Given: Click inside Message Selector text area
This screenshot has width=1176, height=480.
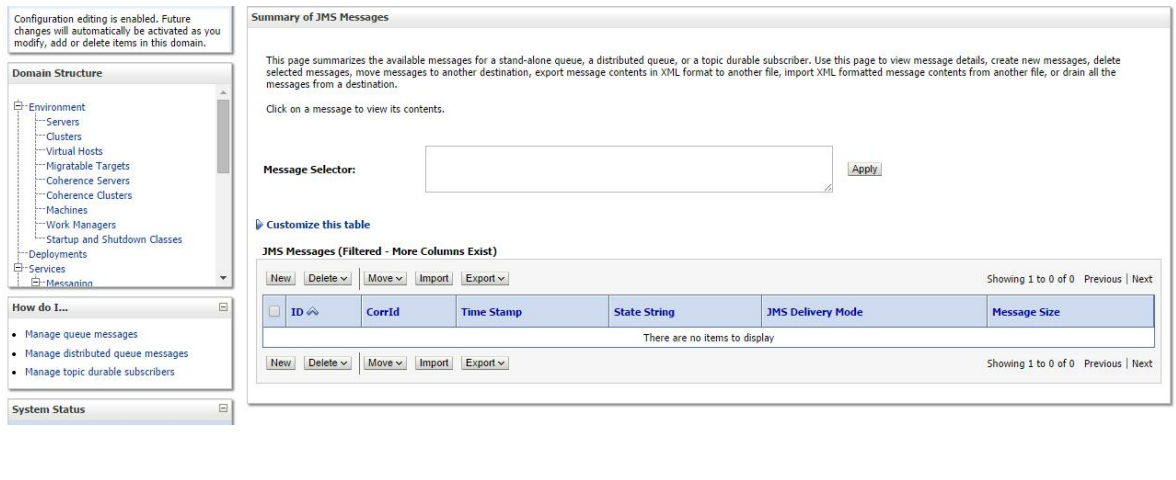Looking at the screenshot, I should click(x=628, y=169).
